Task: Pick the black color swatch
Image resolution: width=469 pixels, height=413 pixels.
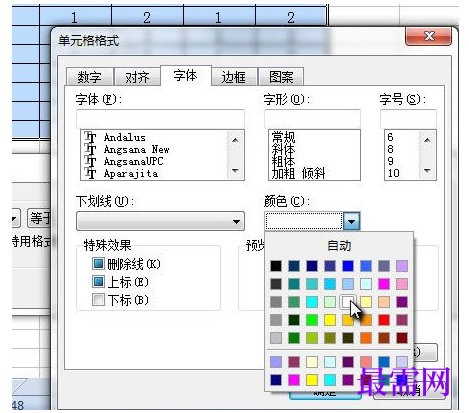Action: click(276, 266)
